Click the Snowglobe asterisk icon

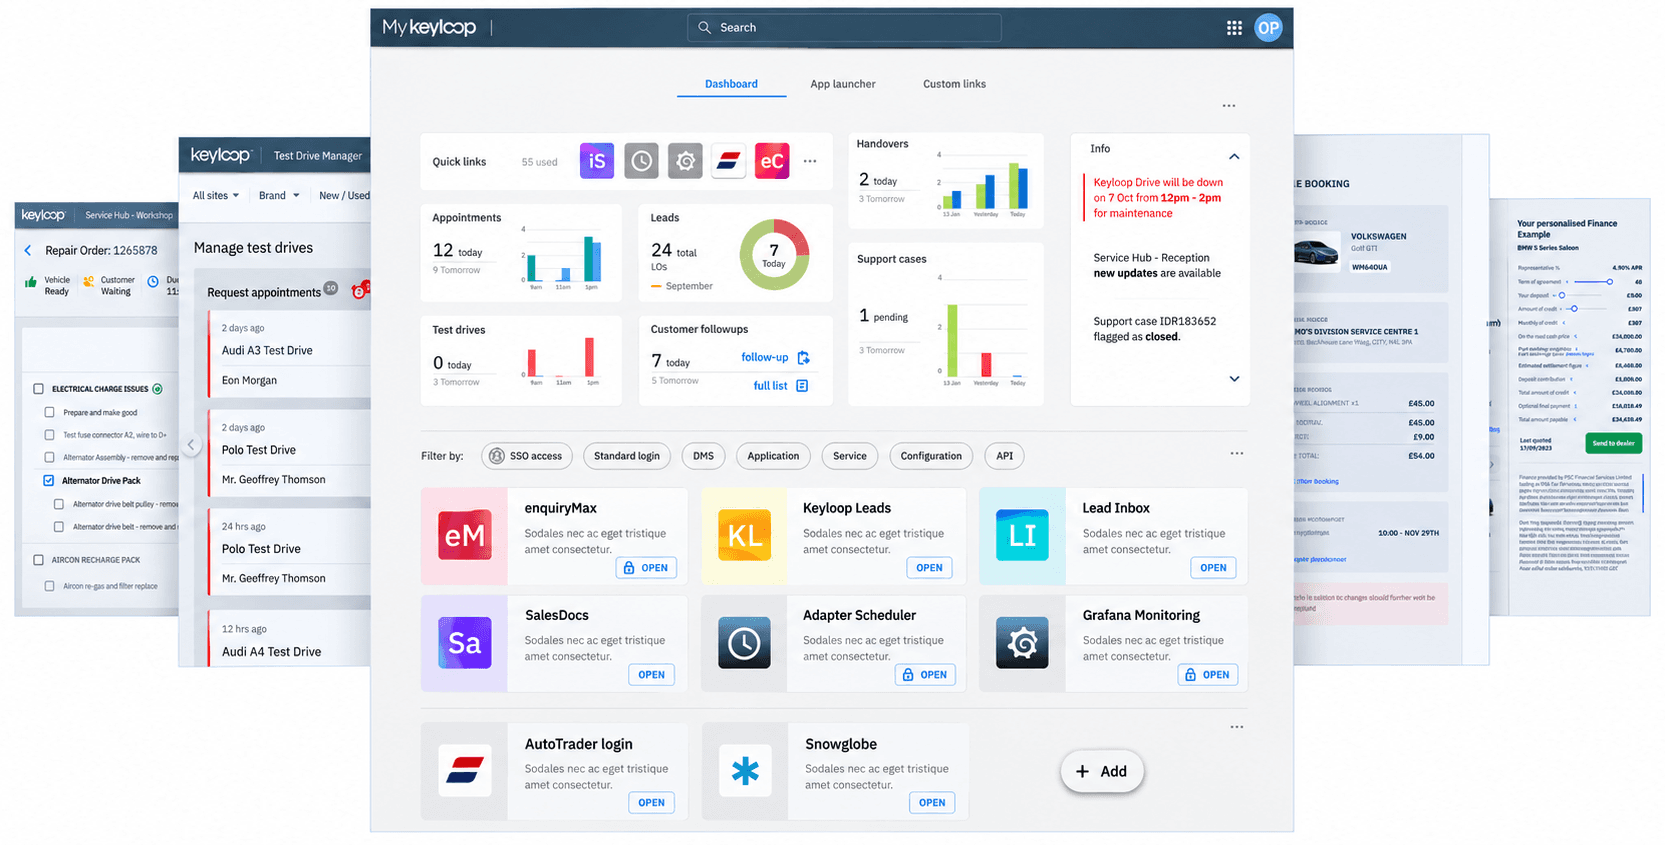[745, 771]
